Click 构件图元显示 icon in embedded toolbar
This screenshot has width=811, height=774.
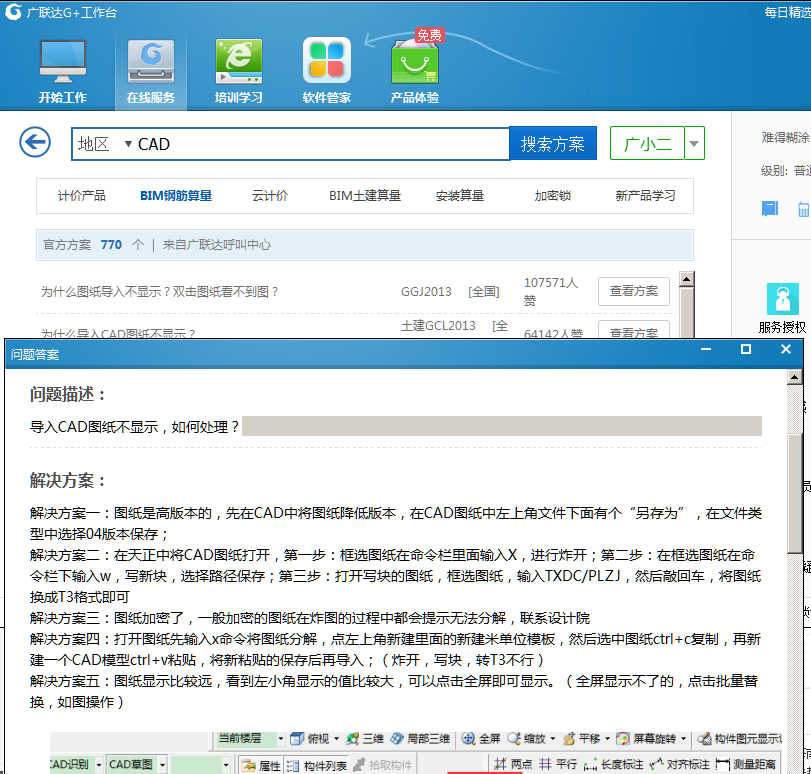[x=703, y=738]
